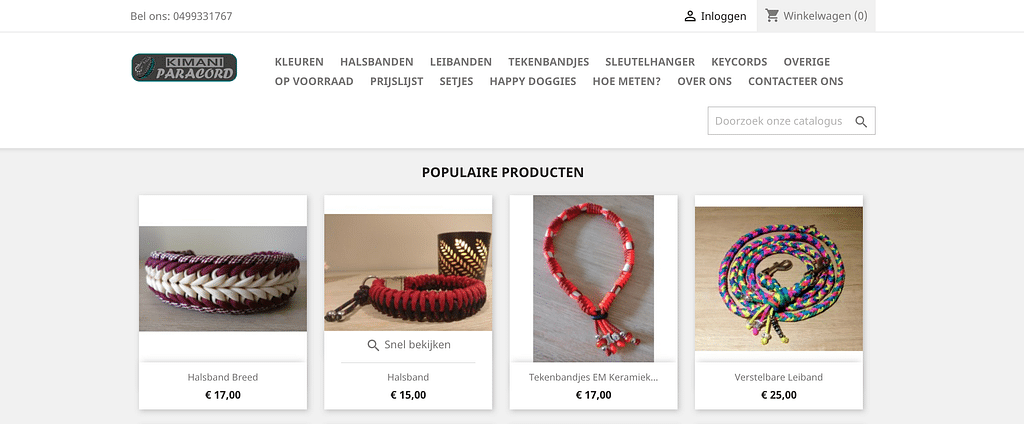Open the Verstelbare Leiband product image
The image size is (1024, 424).
(778, 278)
